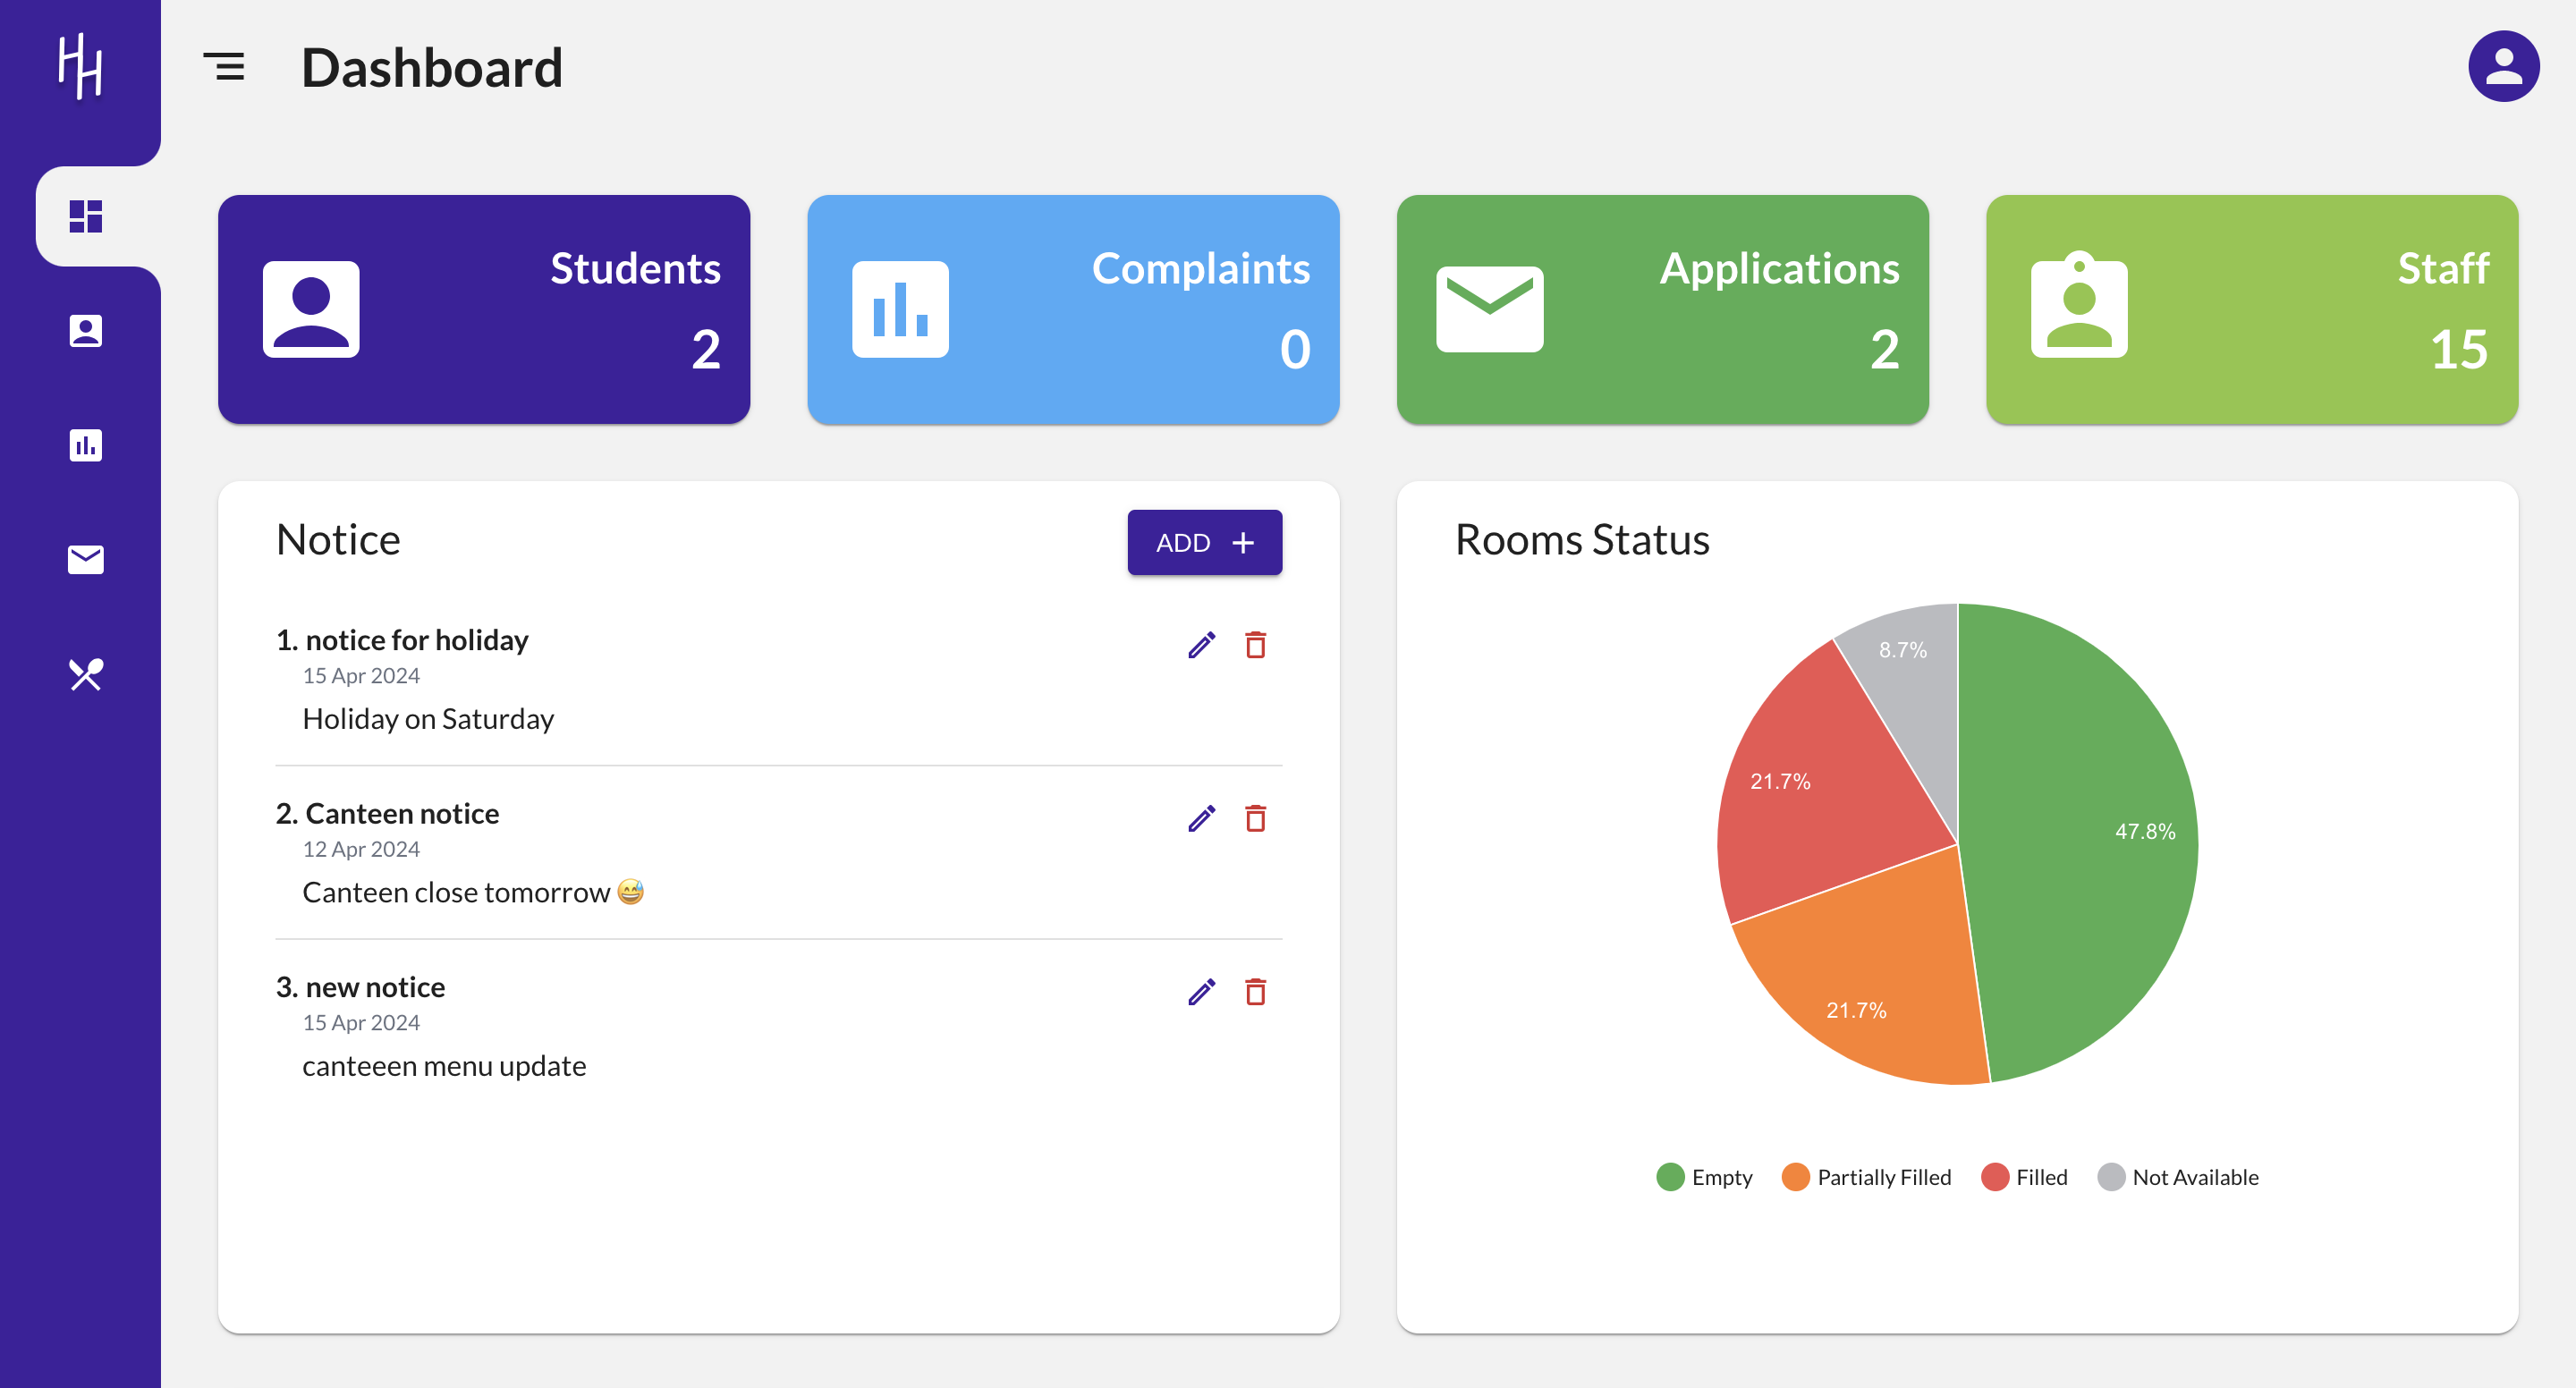Toggle the Not Available legend item
This screenshot has height=1388, width=2576.
[2178, 1177]
